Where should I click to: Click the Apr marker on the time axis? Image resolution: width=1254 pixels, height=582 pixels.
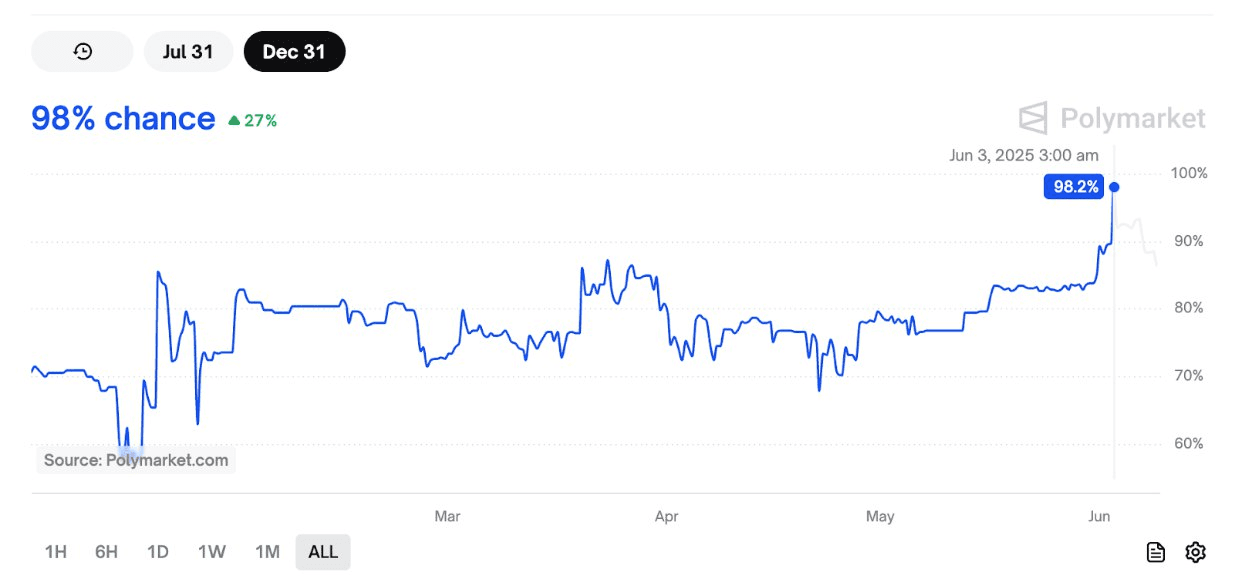point(666,517)
